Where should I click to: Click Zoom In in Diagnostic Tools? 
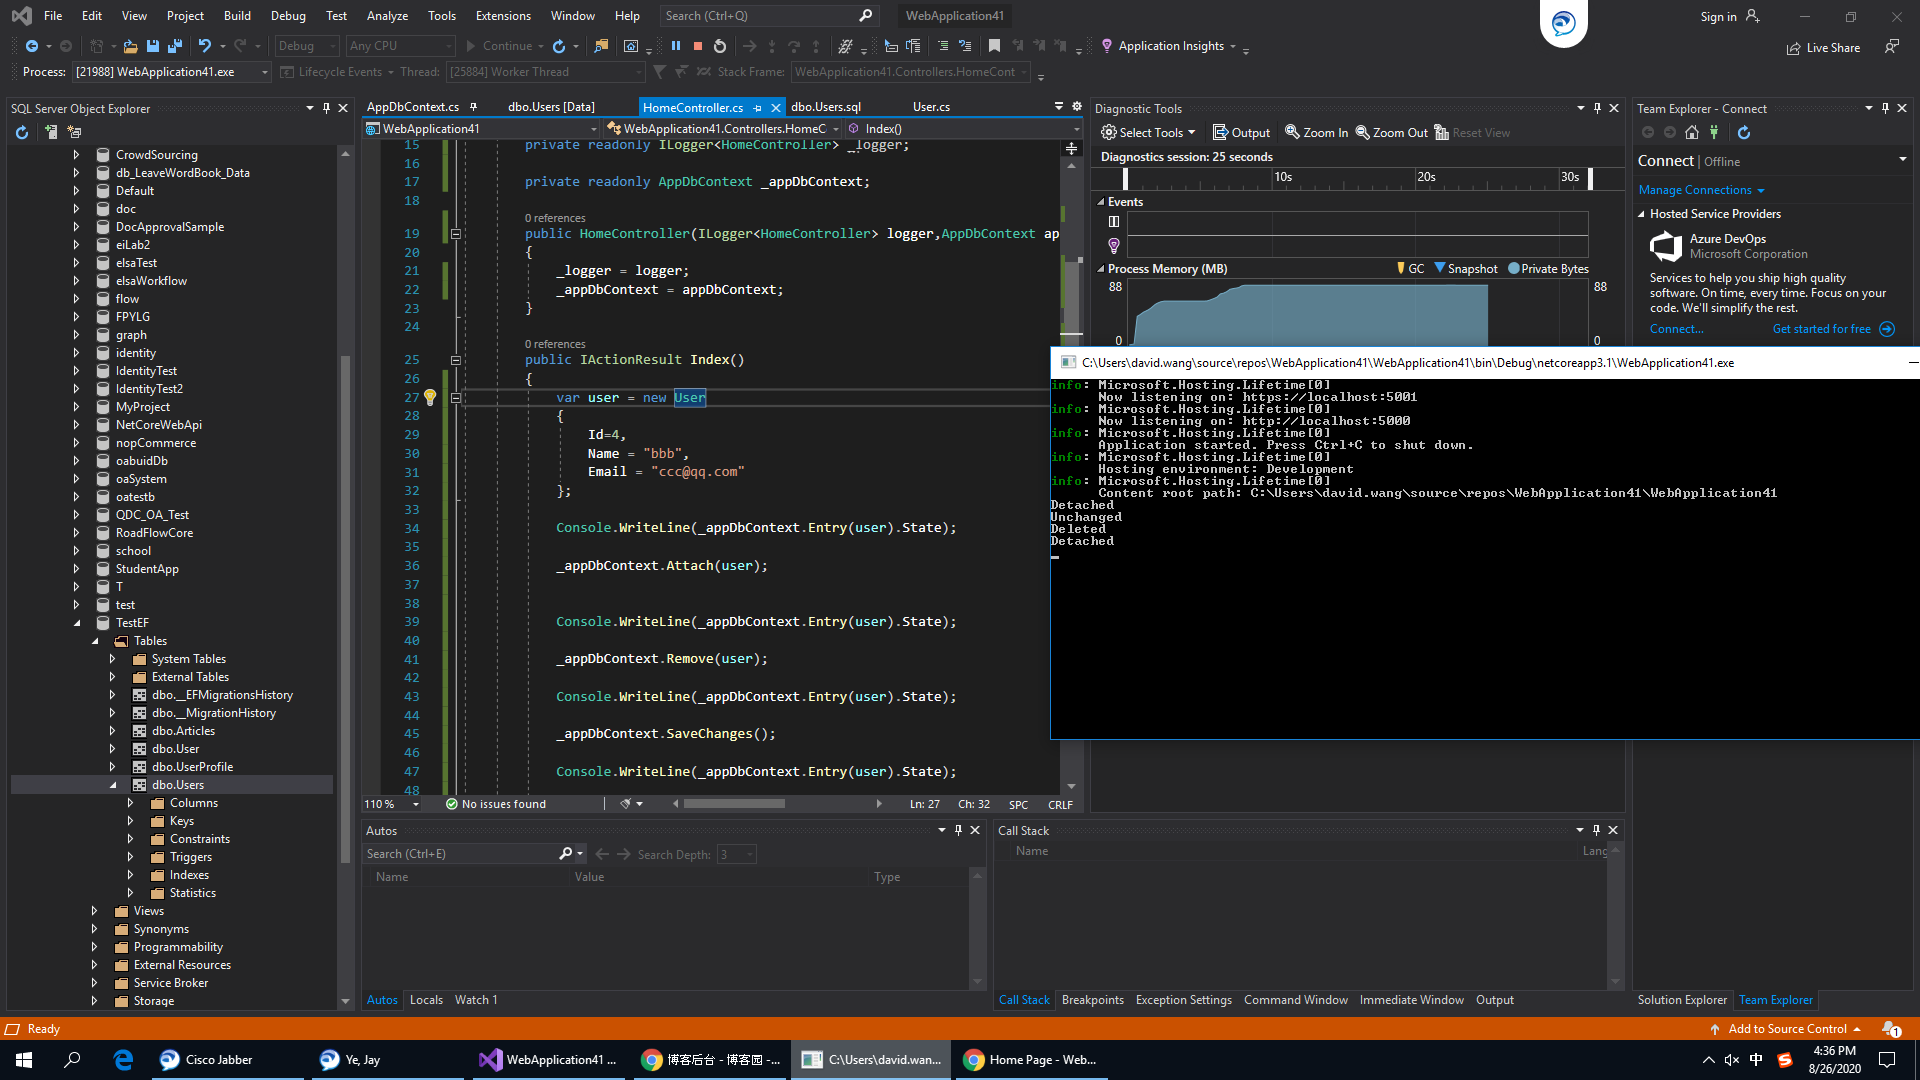[1316, 132]
